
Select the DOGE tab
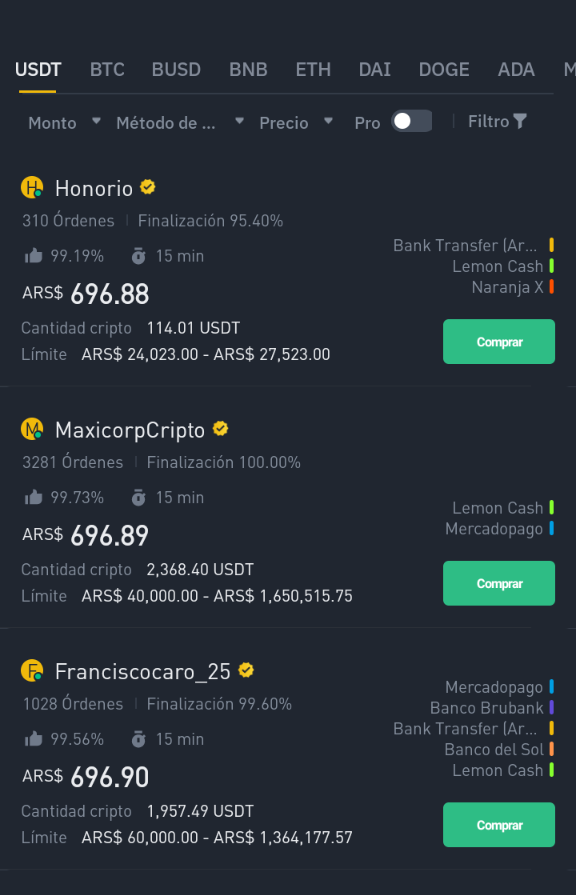(444, 70)
